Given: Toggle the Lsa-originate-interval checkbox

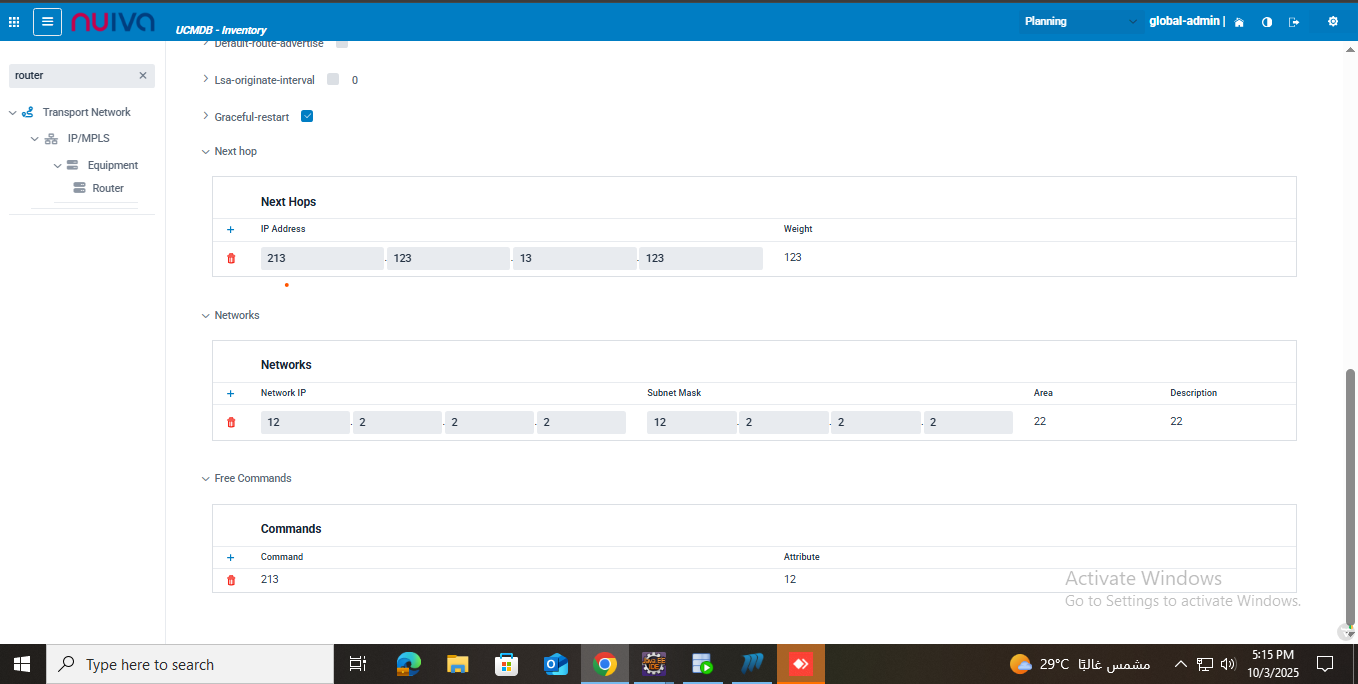Looking at the screenshot, I should (333, 80).
